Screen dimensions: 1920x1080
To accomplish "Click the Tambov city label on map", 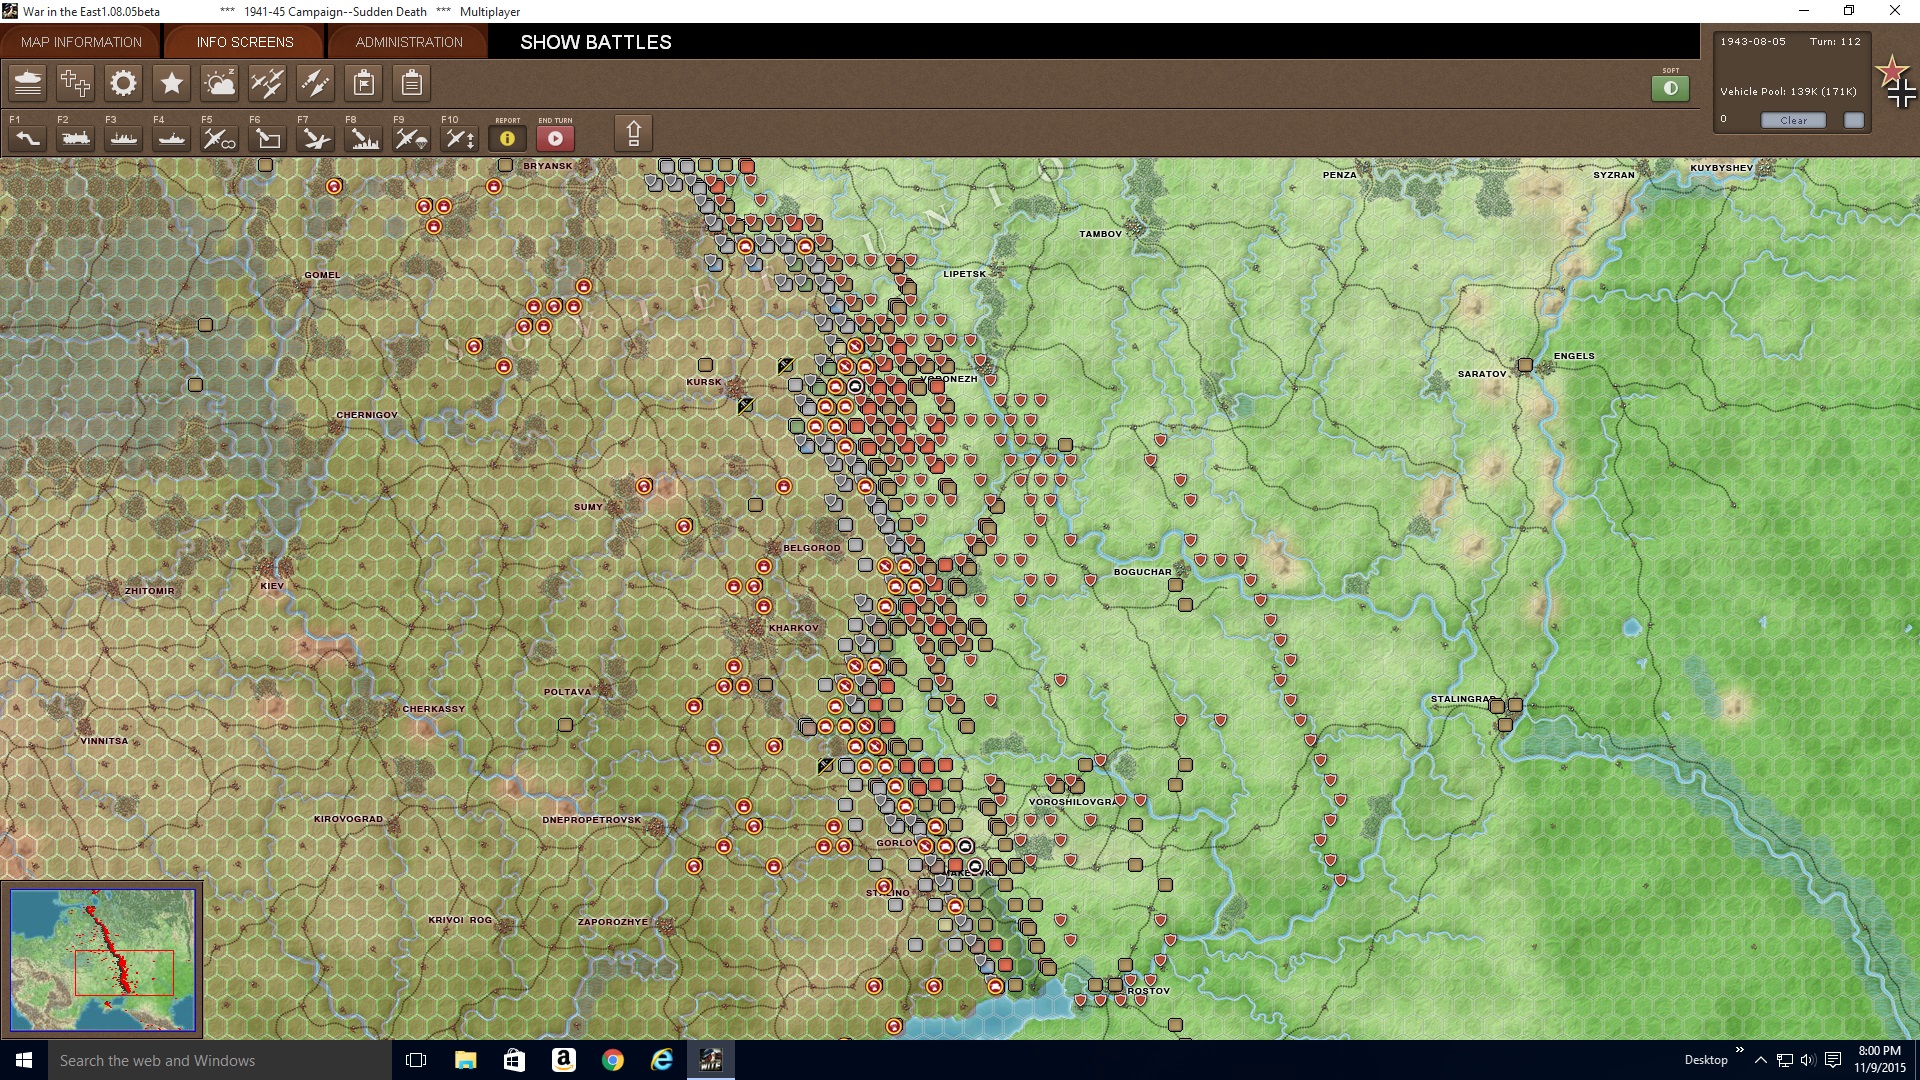I will click(x=1100, y=234).
